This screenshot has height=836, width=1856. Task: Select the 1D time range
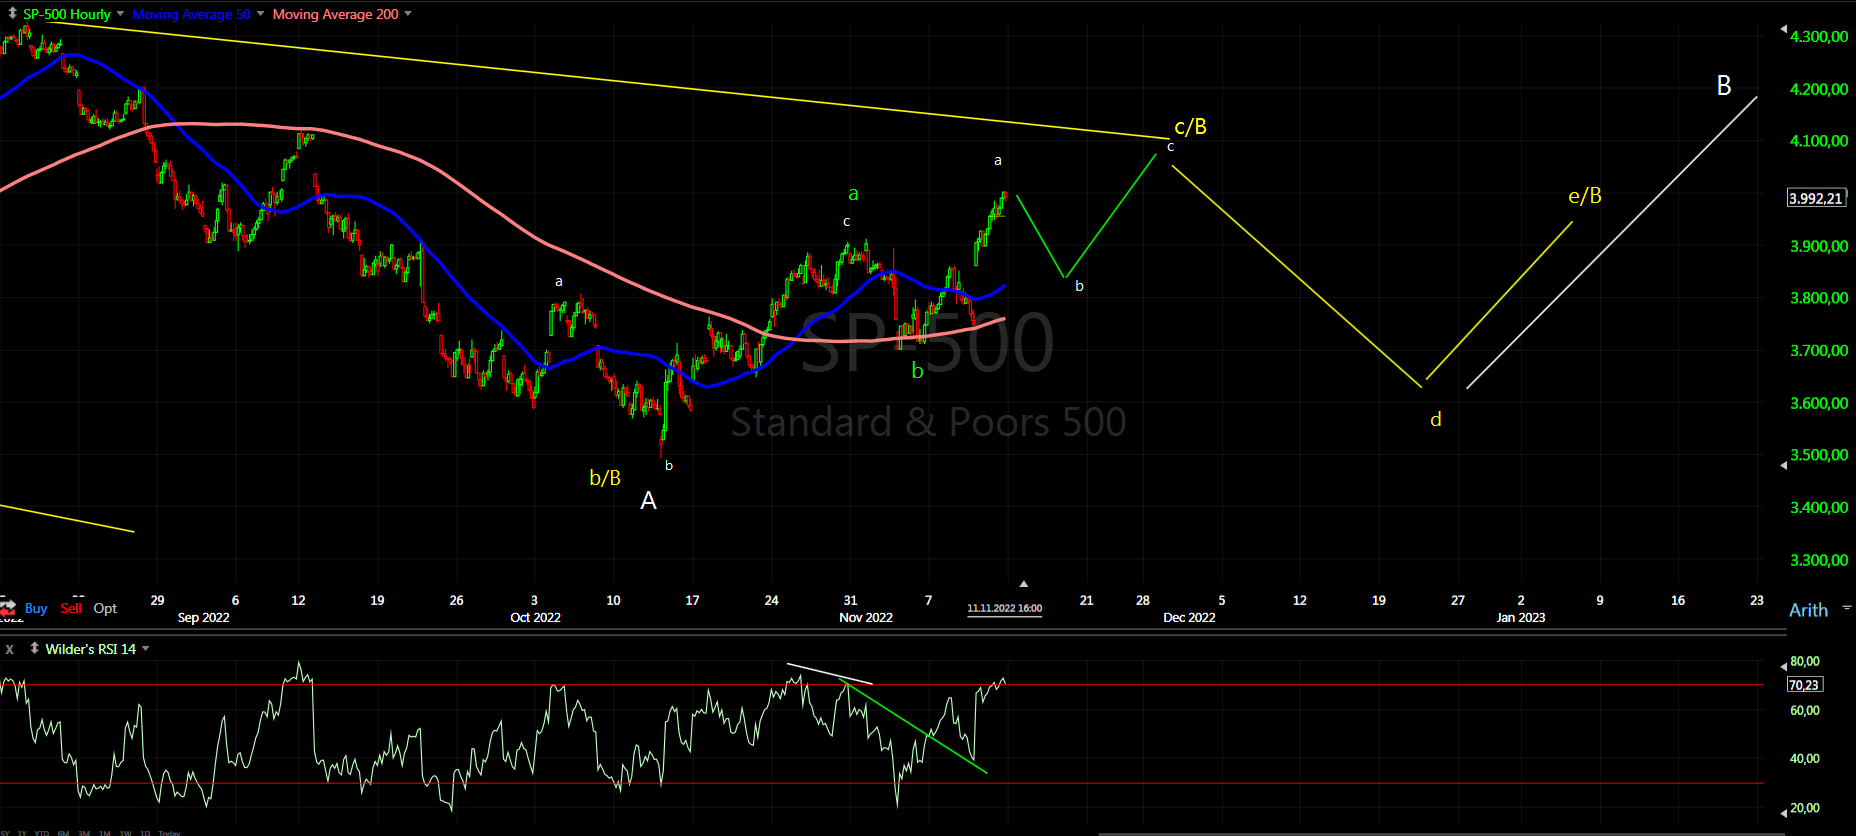coord(145,832)
